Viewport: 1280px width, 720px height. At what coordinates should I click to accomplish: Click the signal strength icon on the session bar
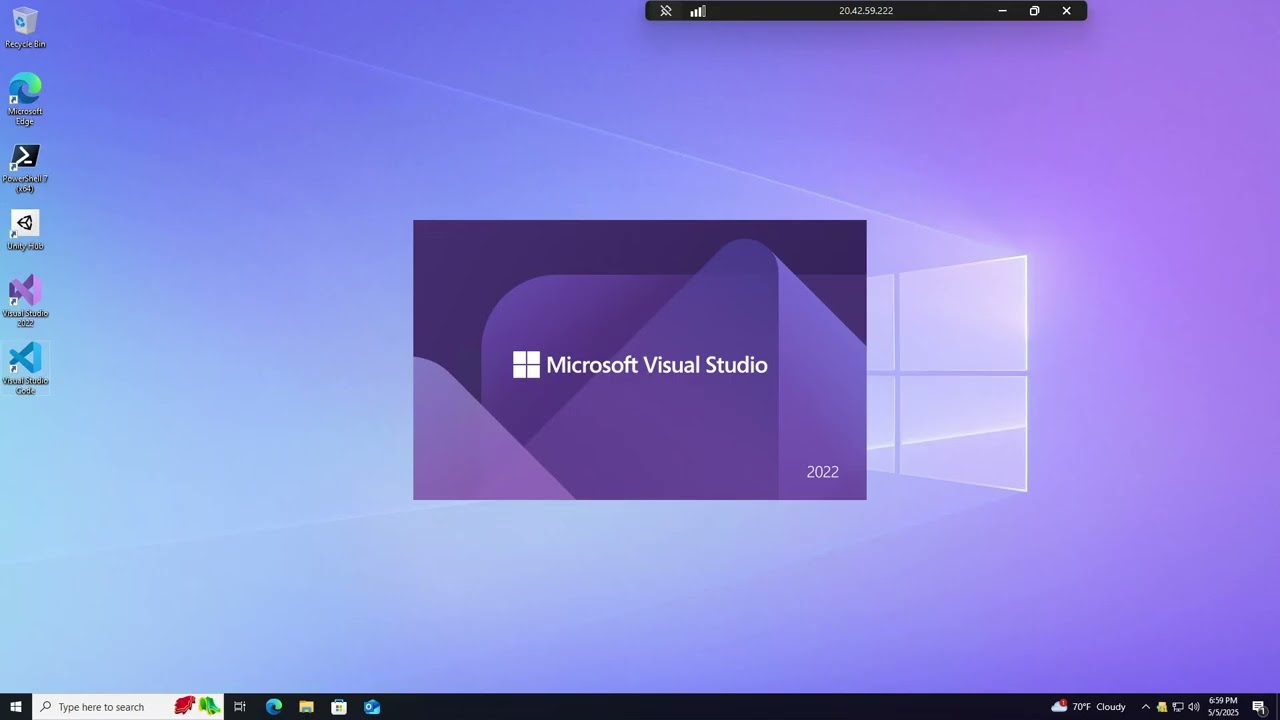coord(698,11)
